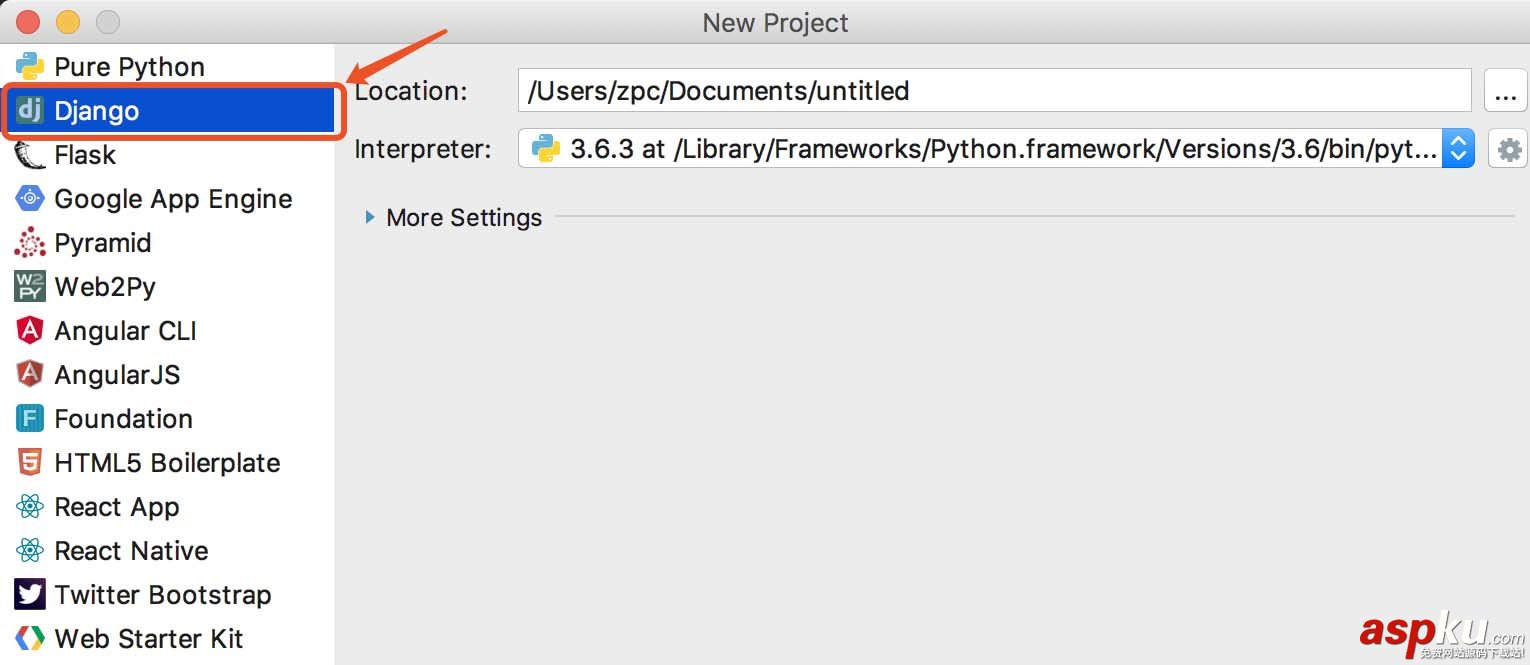Browse for a location using the ellipsis button

pos(1505,90)
